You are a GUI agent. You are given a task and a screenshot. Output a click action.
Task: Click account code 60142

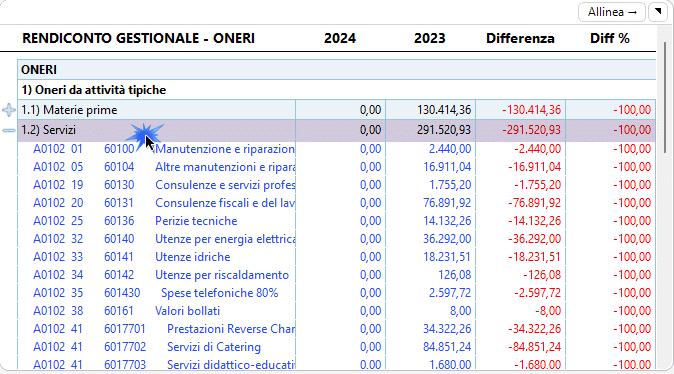(x=119, y=275)
